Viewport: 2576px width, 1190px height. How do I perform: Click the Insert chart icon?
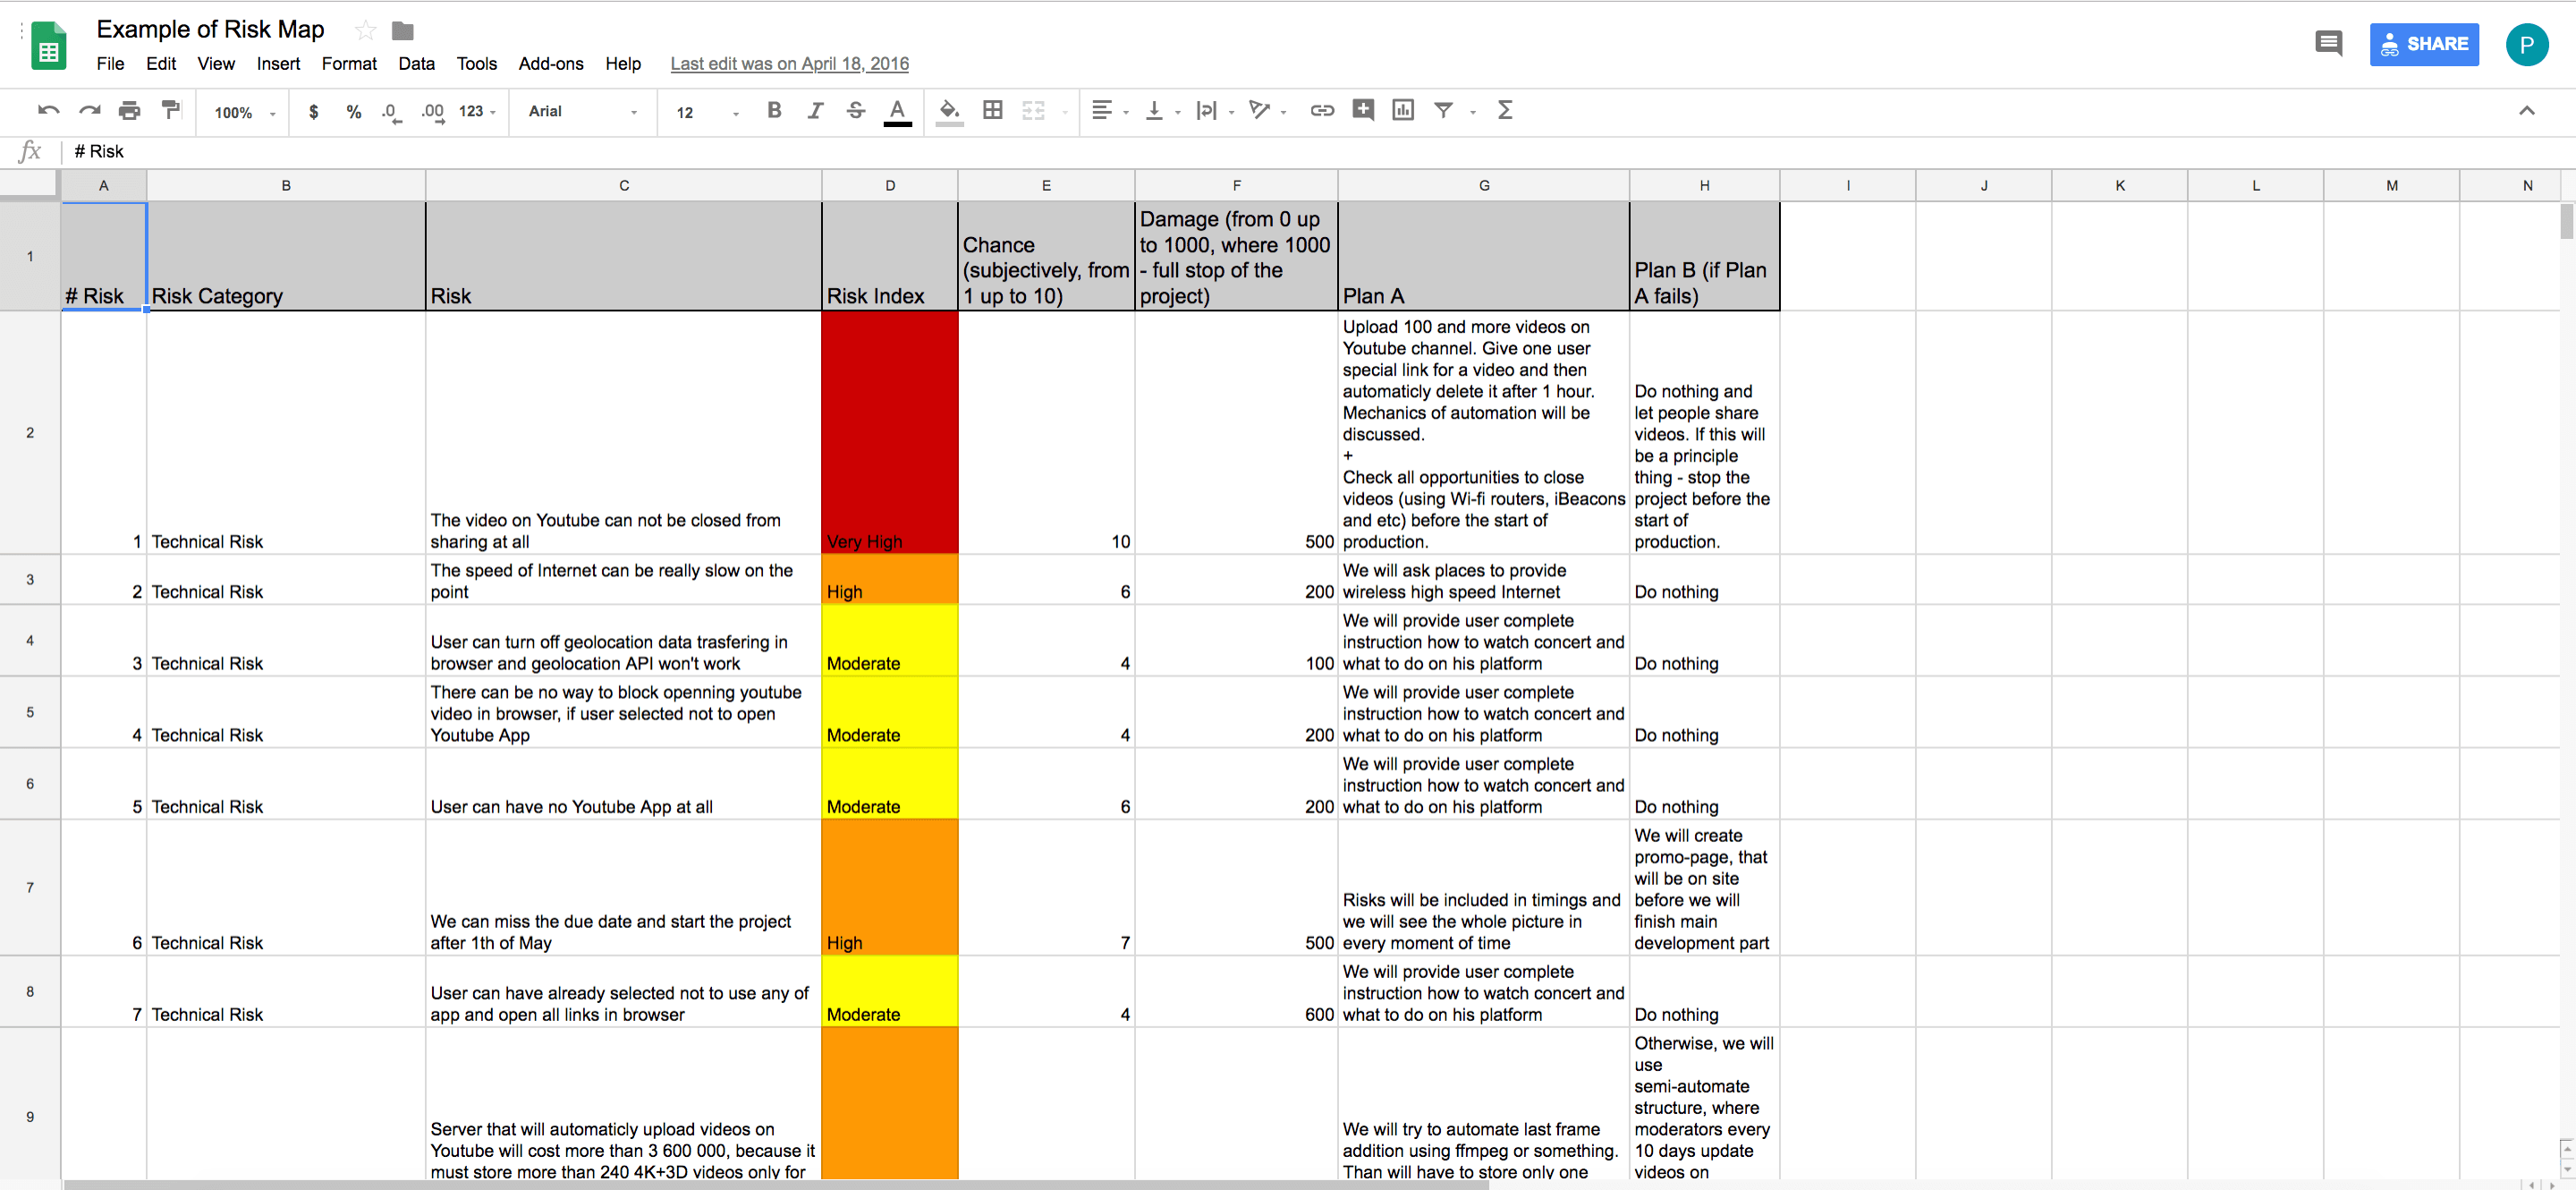pyautogui.click(x=1403, y=110)
